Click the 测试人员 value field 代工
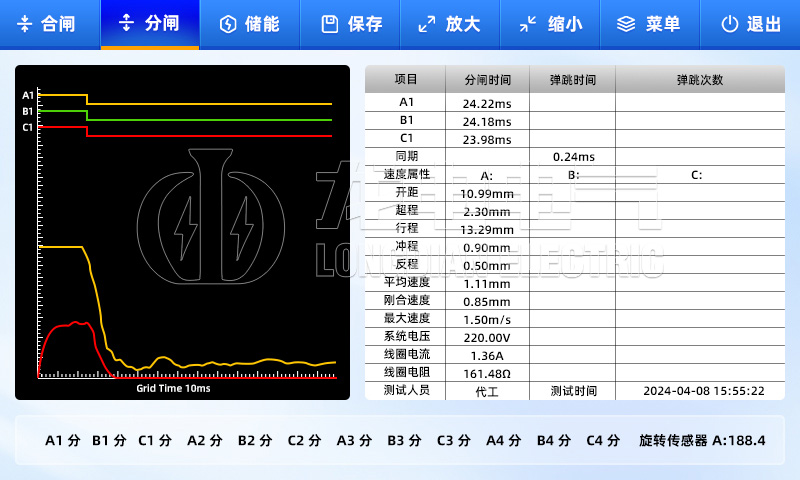Viewport: 800px width, 480px height. (x=486, y=392)
